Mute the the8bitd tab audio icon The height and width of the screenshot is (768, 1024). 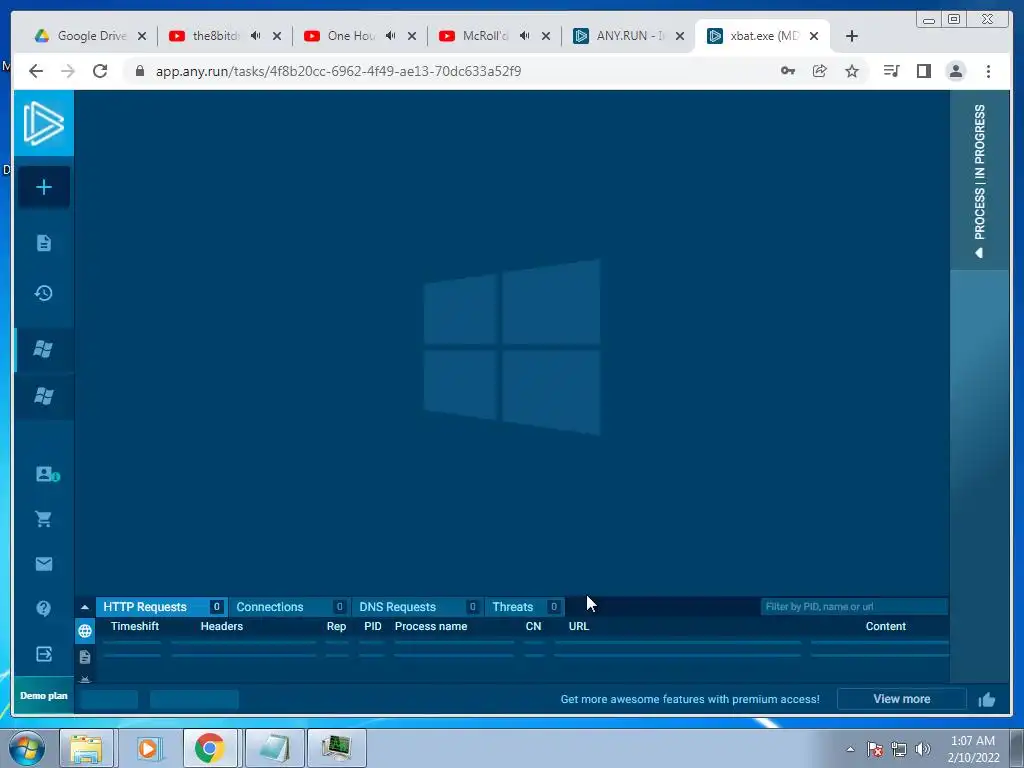click(x=255, y=36)
